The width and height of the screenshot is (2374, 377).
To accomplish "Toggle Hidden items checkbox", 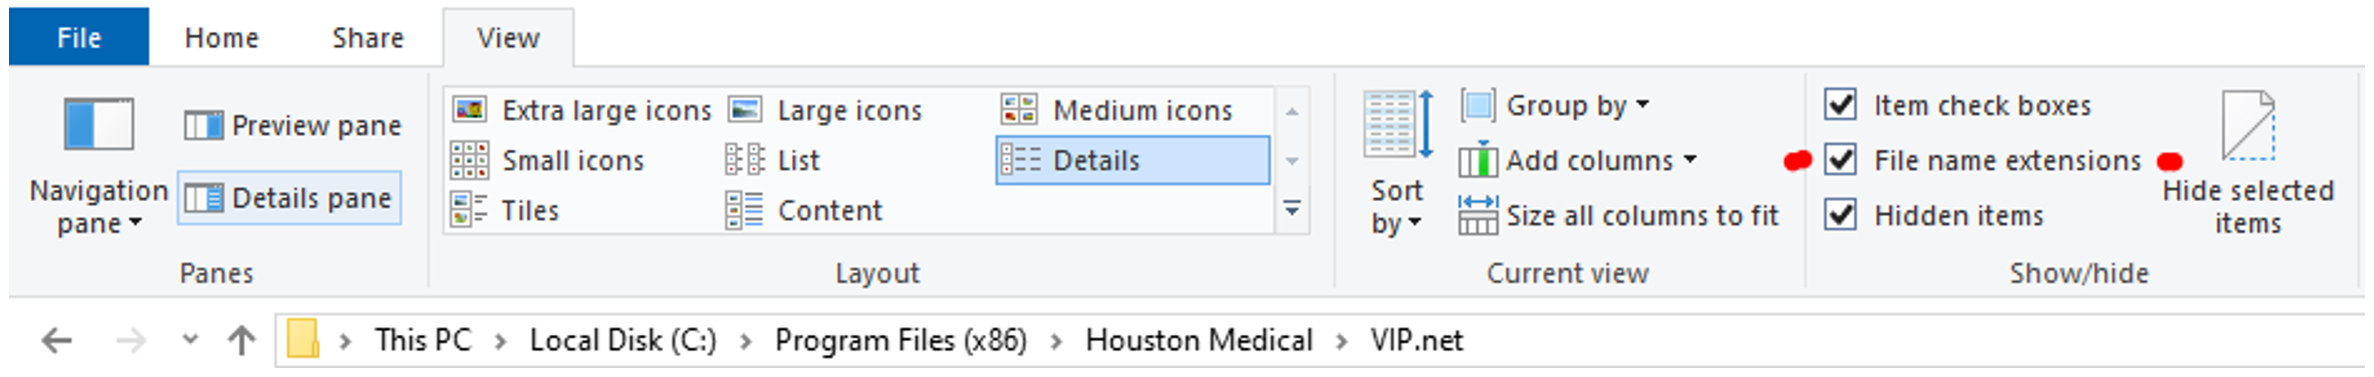I will (1840, 214).
